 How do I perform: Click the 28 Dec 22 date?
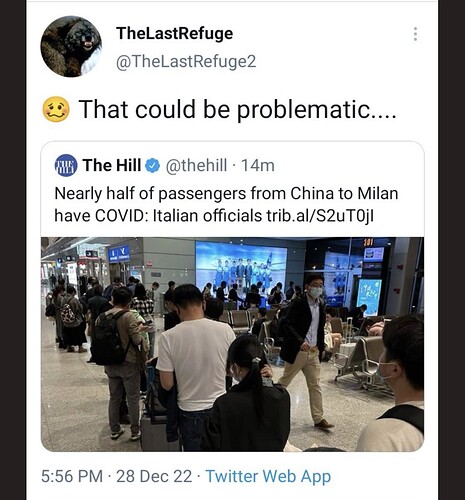click(154, 476)
